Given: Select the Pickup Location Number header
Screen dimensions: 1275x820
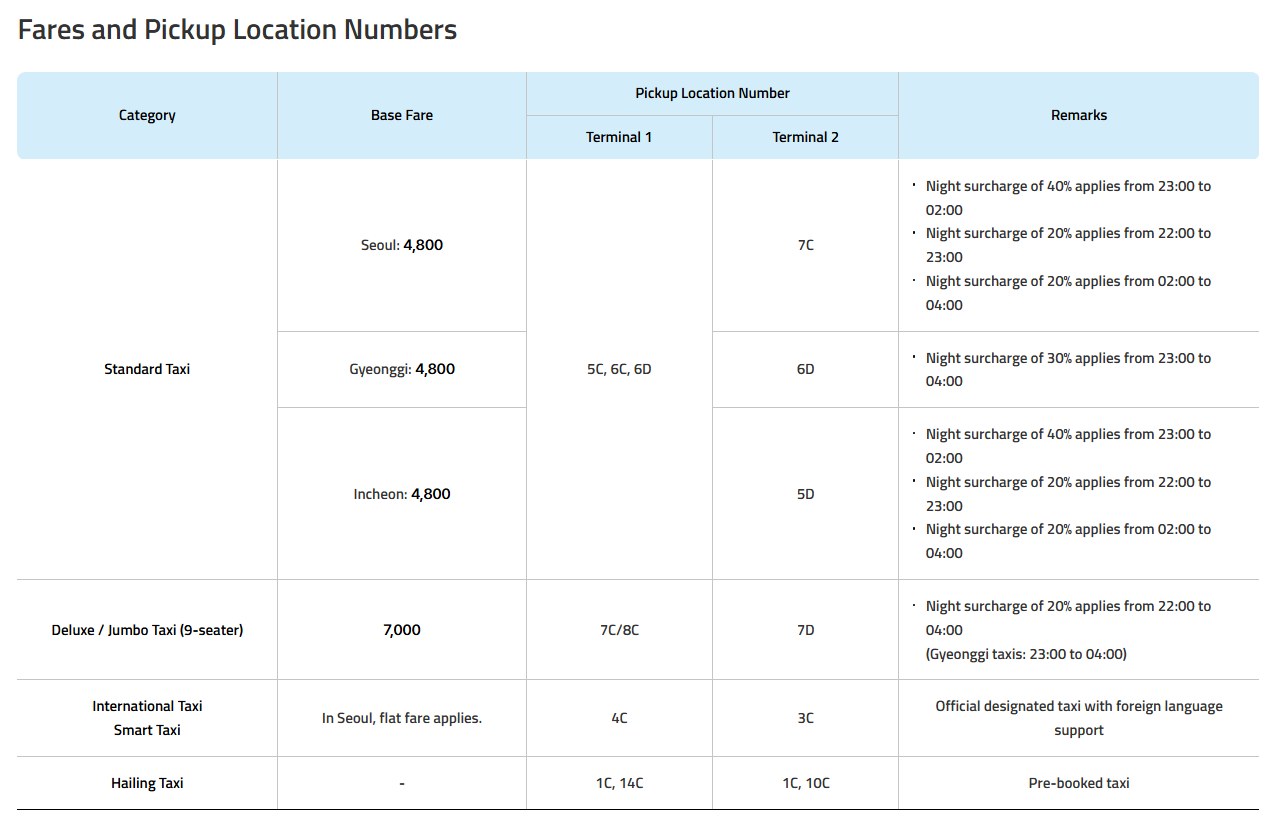Looking at the screenshot, I should (x=712, y=93).
